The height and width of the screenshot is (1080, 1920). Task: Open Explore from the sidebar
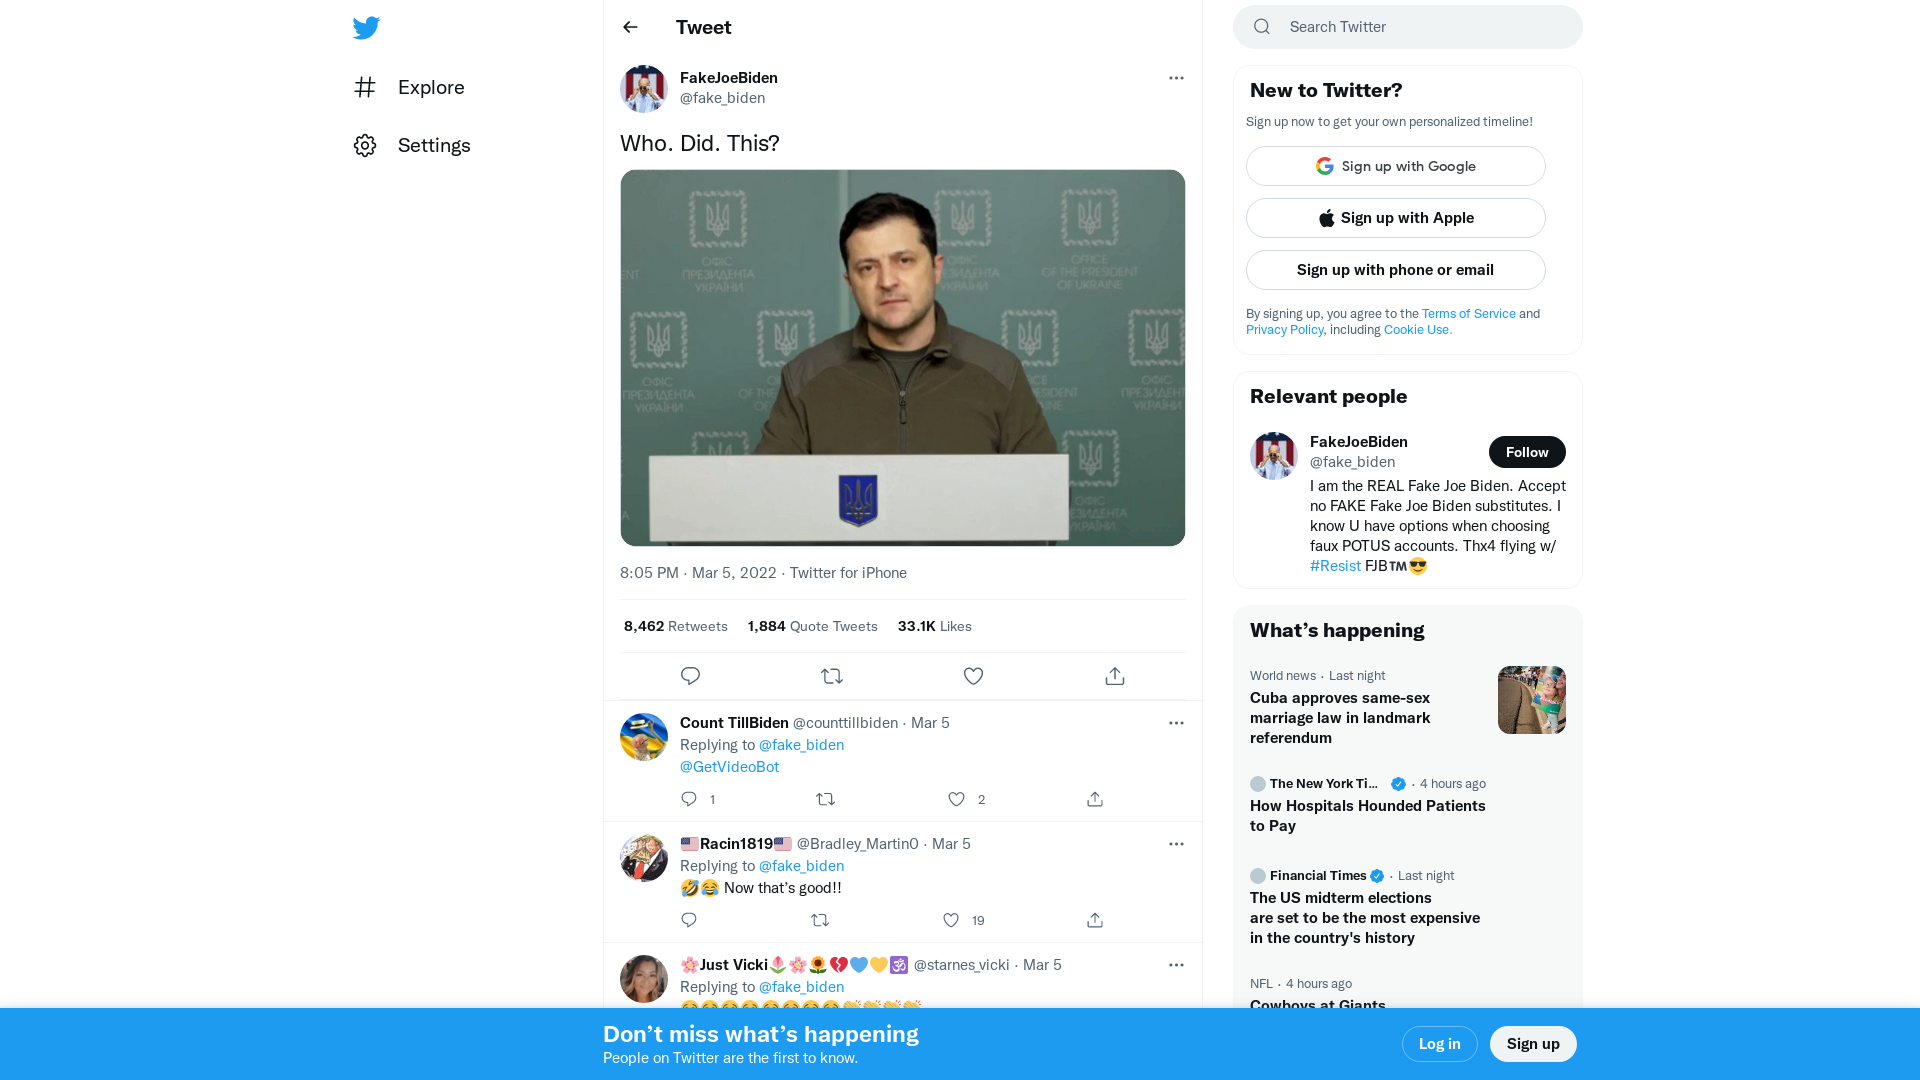tap(409, 87)
